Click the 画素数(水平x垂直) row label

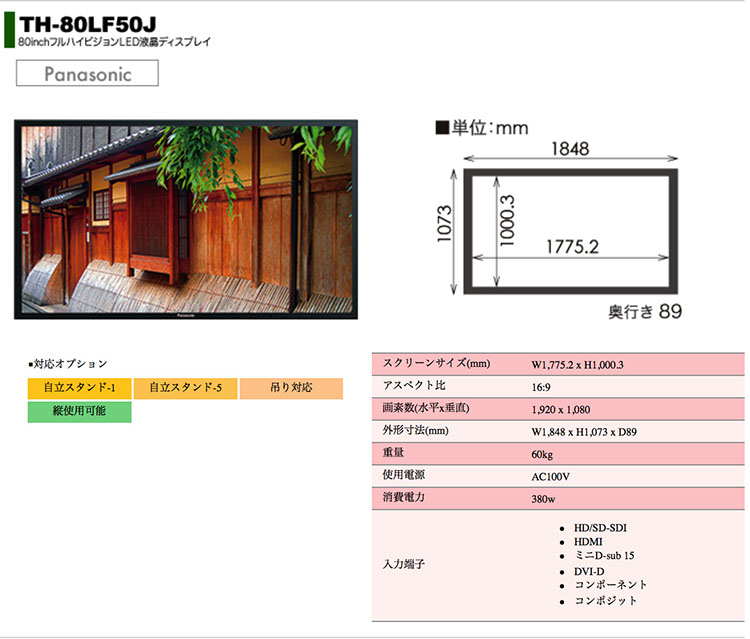click(426, 408)
